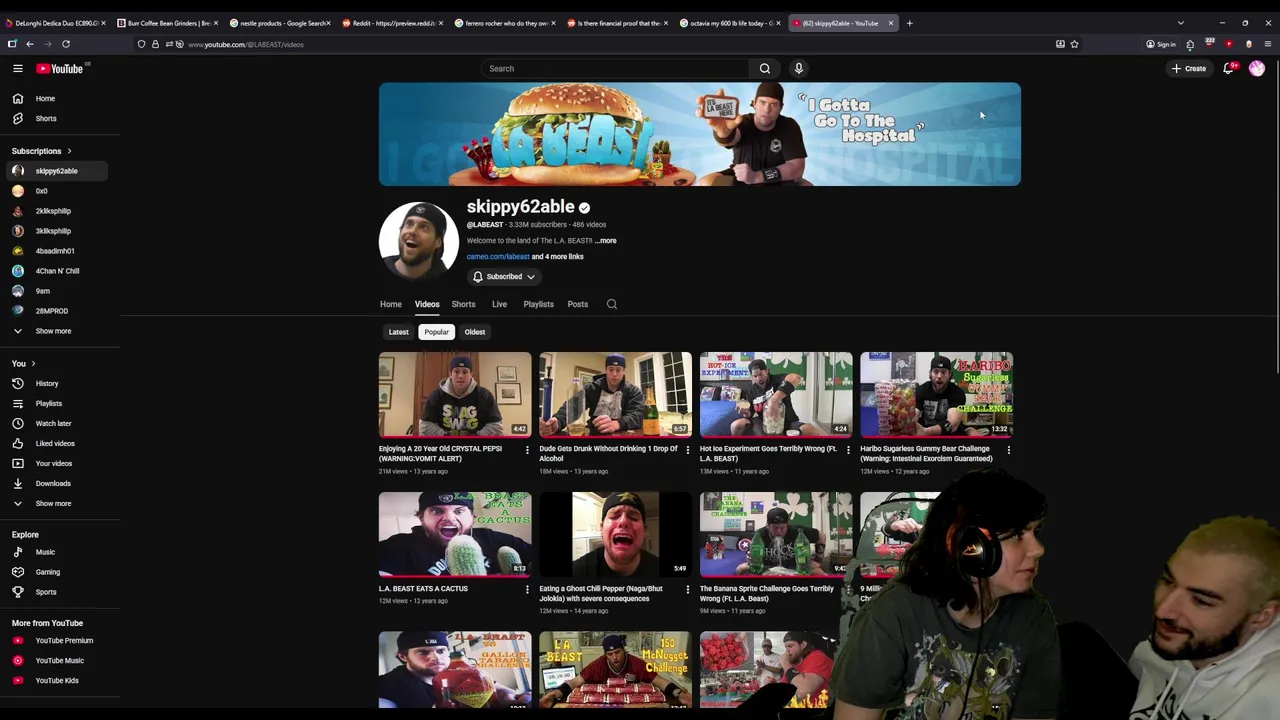Expand Show more under You section
The image size is (1280, 720).
coord(55,503)
